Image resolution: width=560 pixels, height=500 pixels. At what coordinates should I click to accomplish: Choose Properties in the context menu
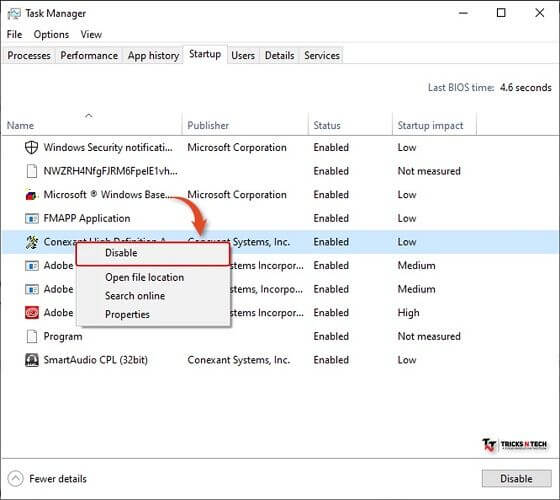pos(127,314)
